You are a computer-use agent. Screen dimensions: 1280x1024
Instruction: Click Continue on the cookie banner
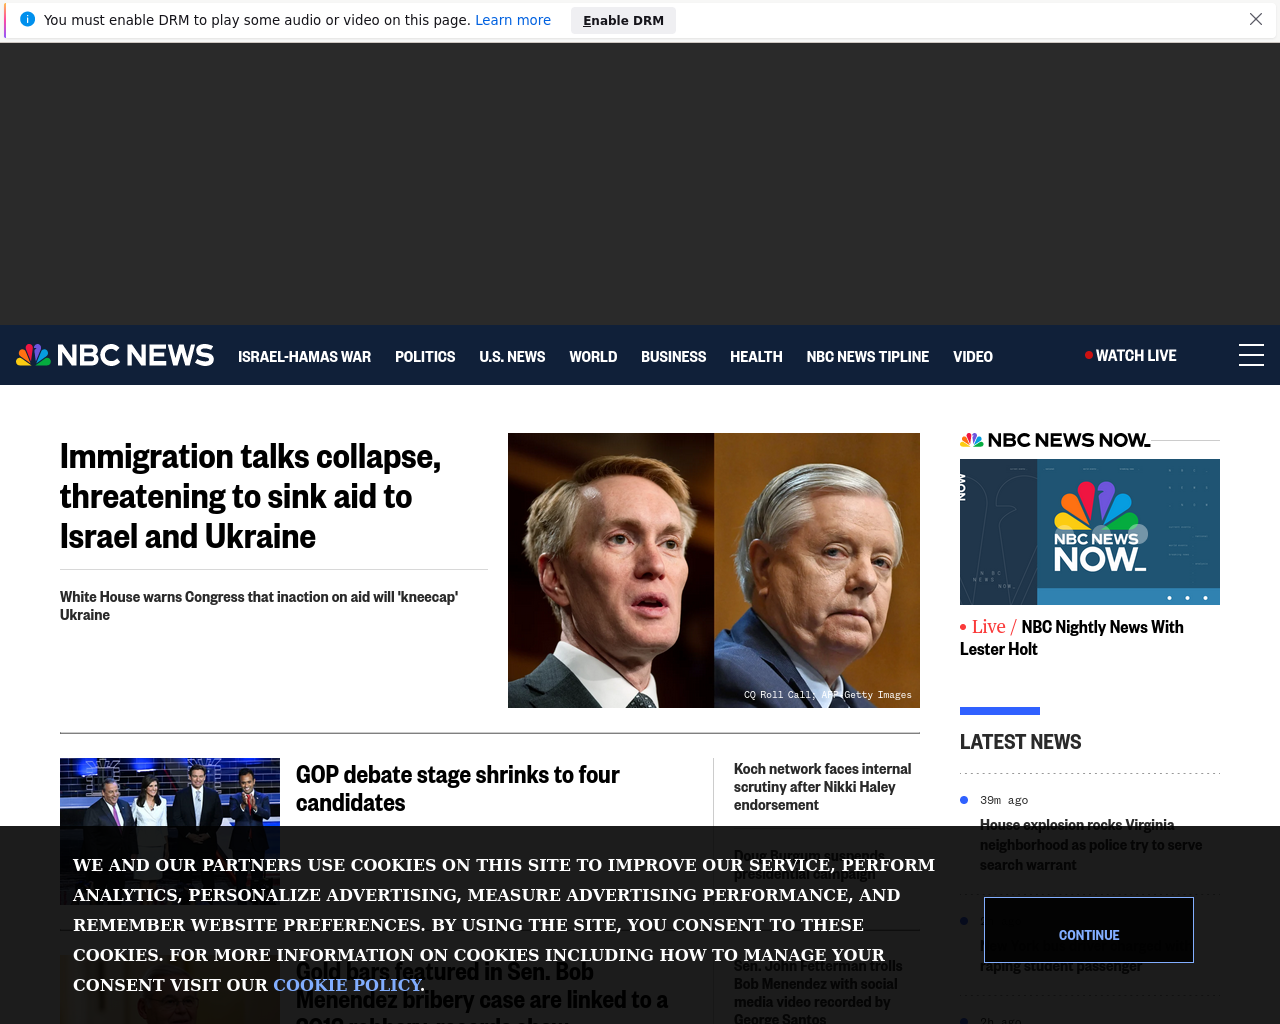click(1089, 930)
